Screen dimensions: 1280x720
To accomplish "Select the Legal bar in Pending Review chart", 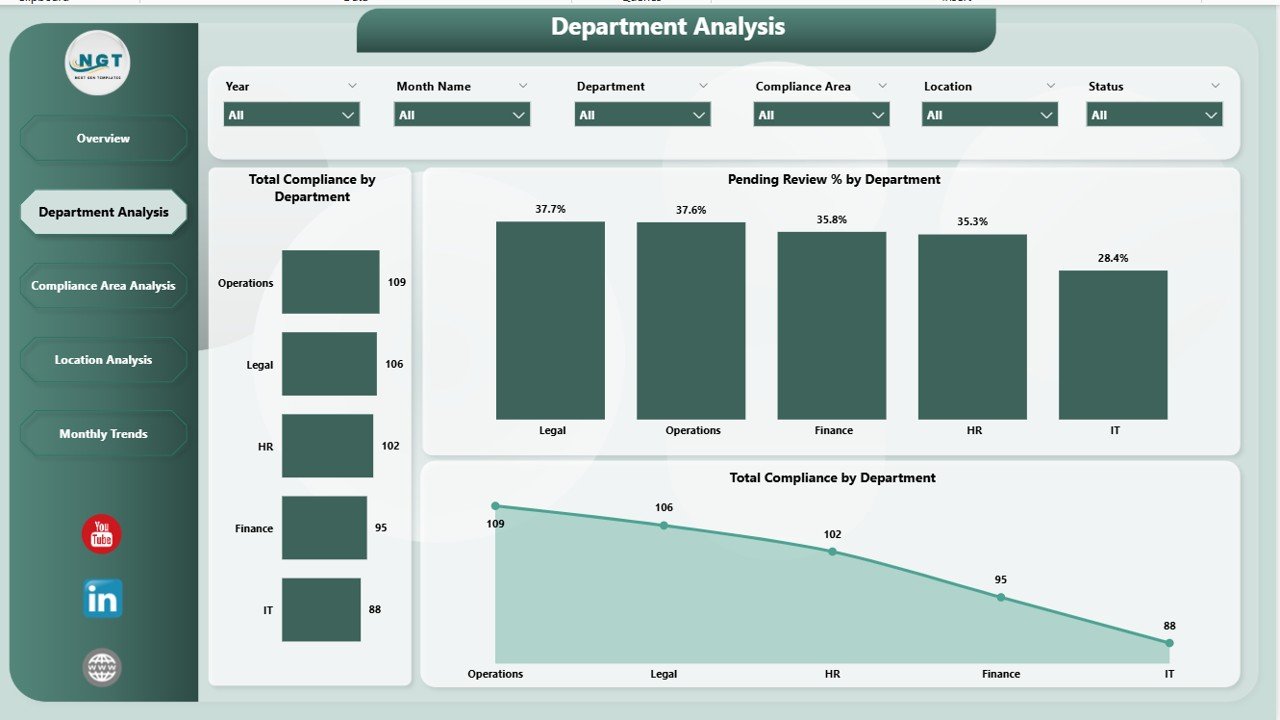I will (x=551, y=320).
